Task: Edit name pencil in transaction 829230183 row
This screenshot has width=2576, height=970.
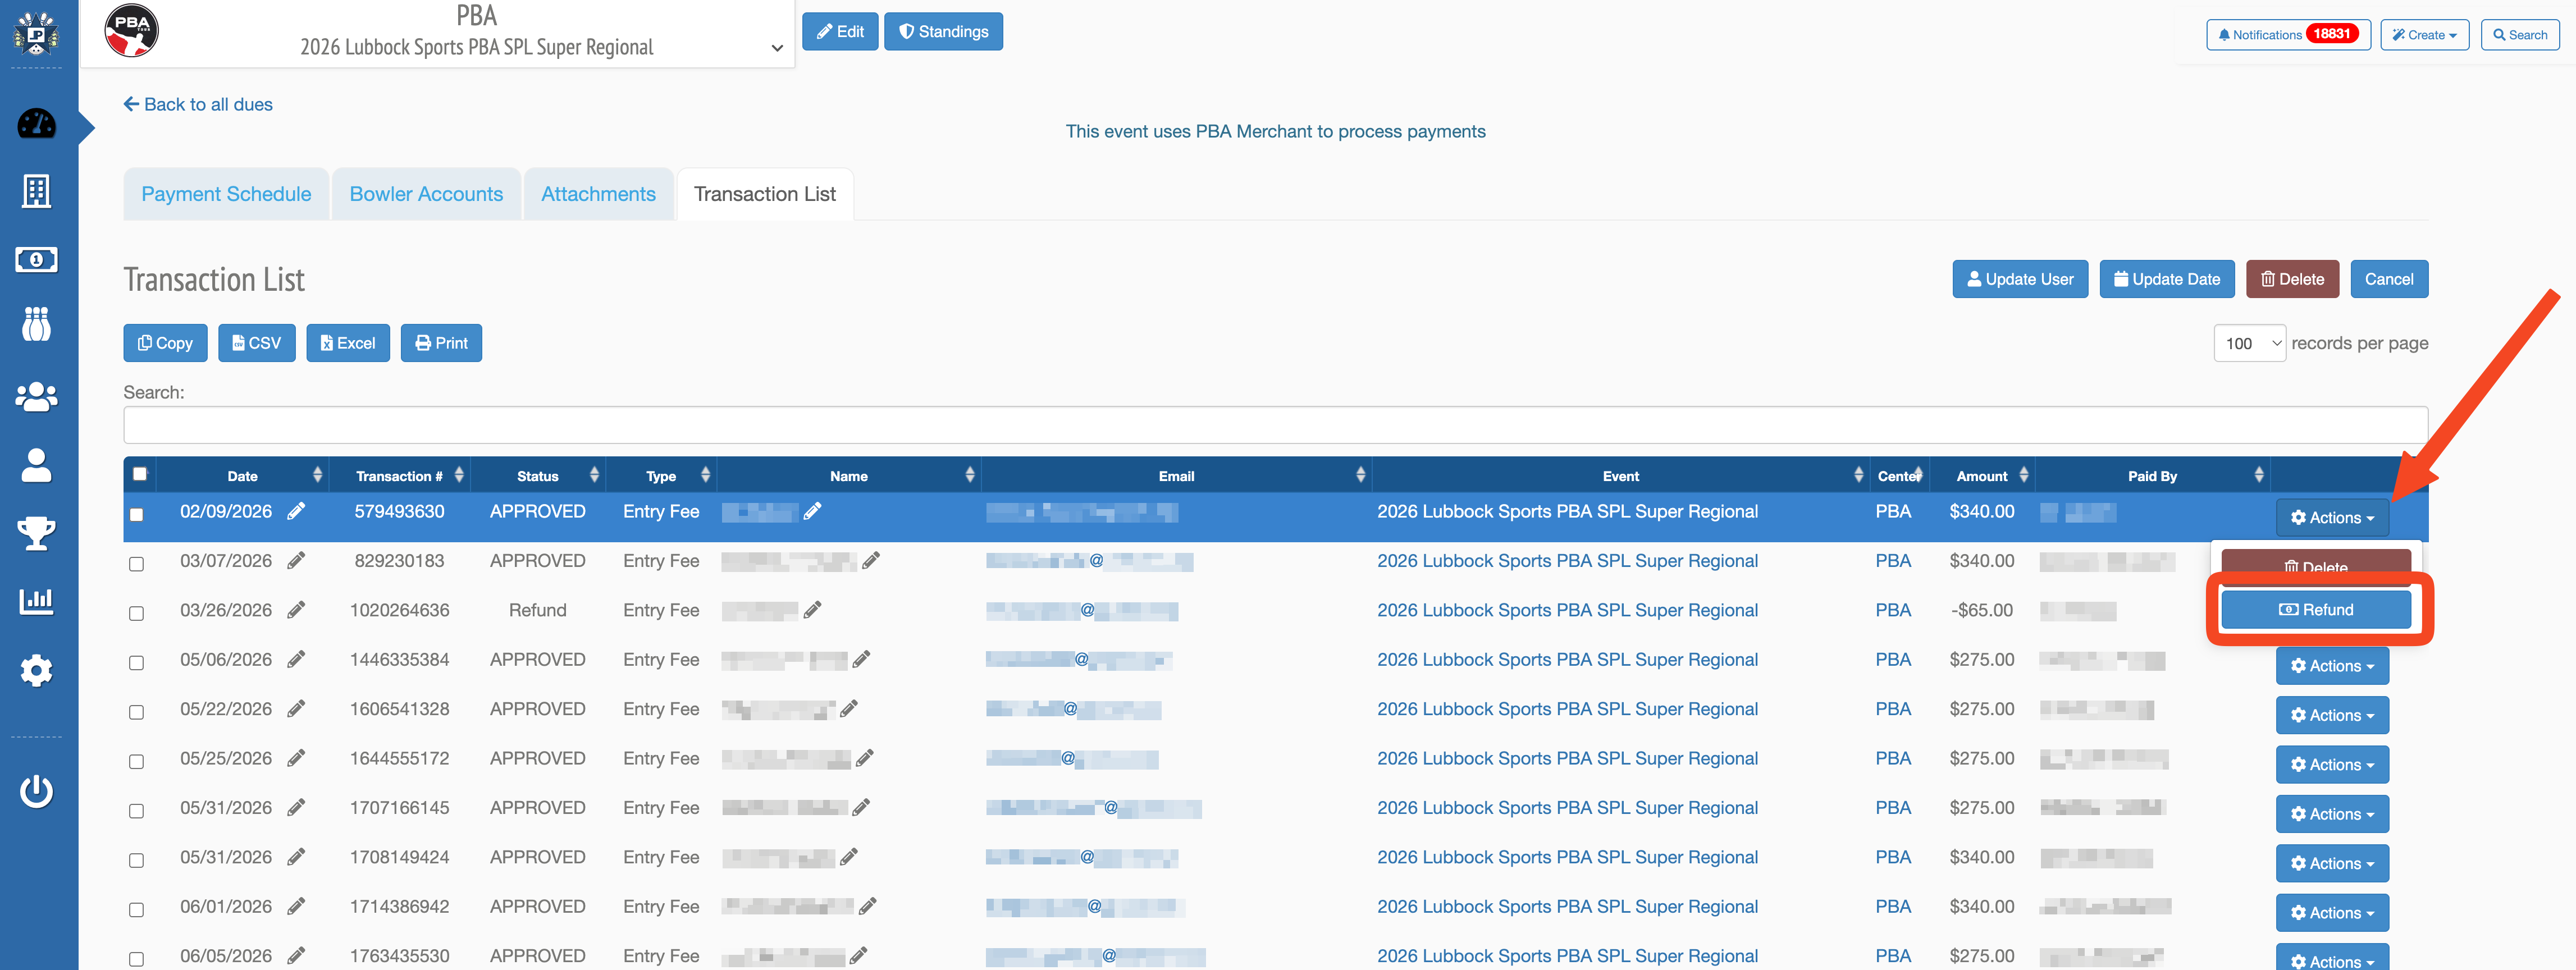Action: [x=871, y=561]
